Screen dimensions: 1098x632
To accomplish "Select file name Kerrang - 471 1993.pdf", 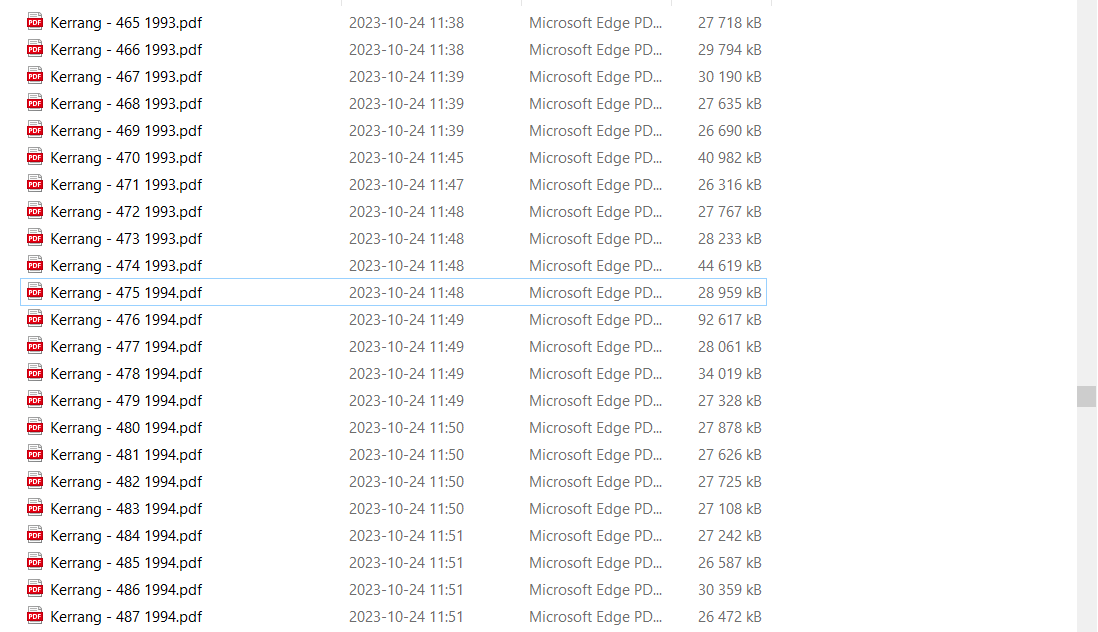I will [x=126, y=185].
